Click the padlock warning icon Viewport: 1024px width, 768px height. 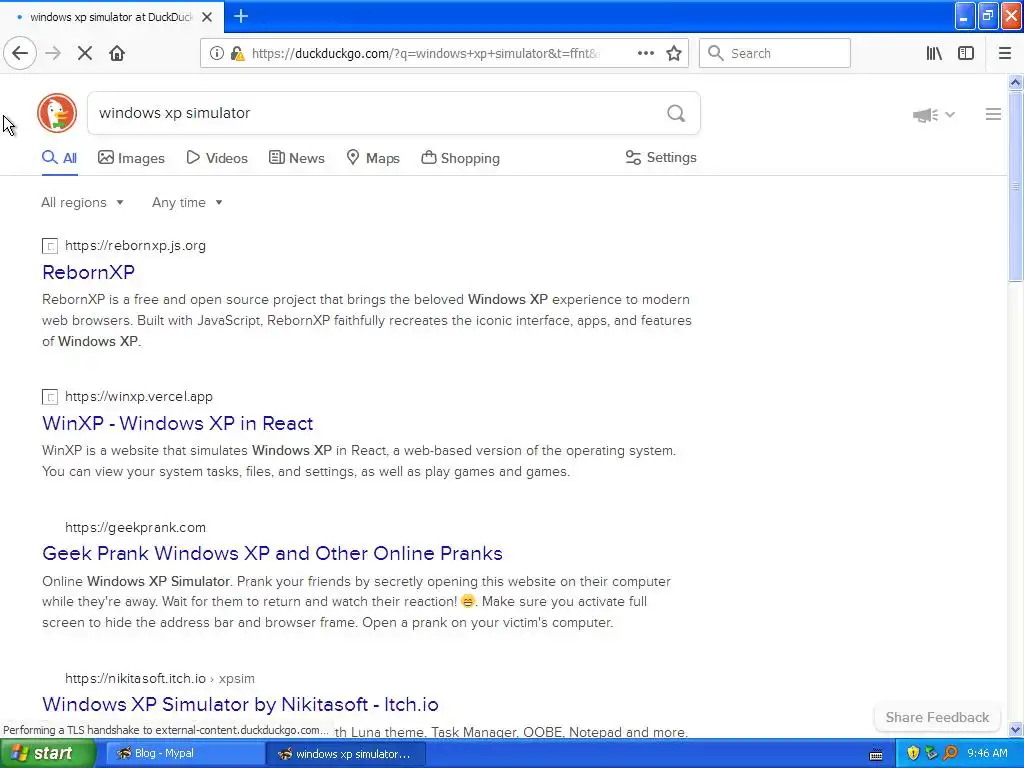pos(237,53)
